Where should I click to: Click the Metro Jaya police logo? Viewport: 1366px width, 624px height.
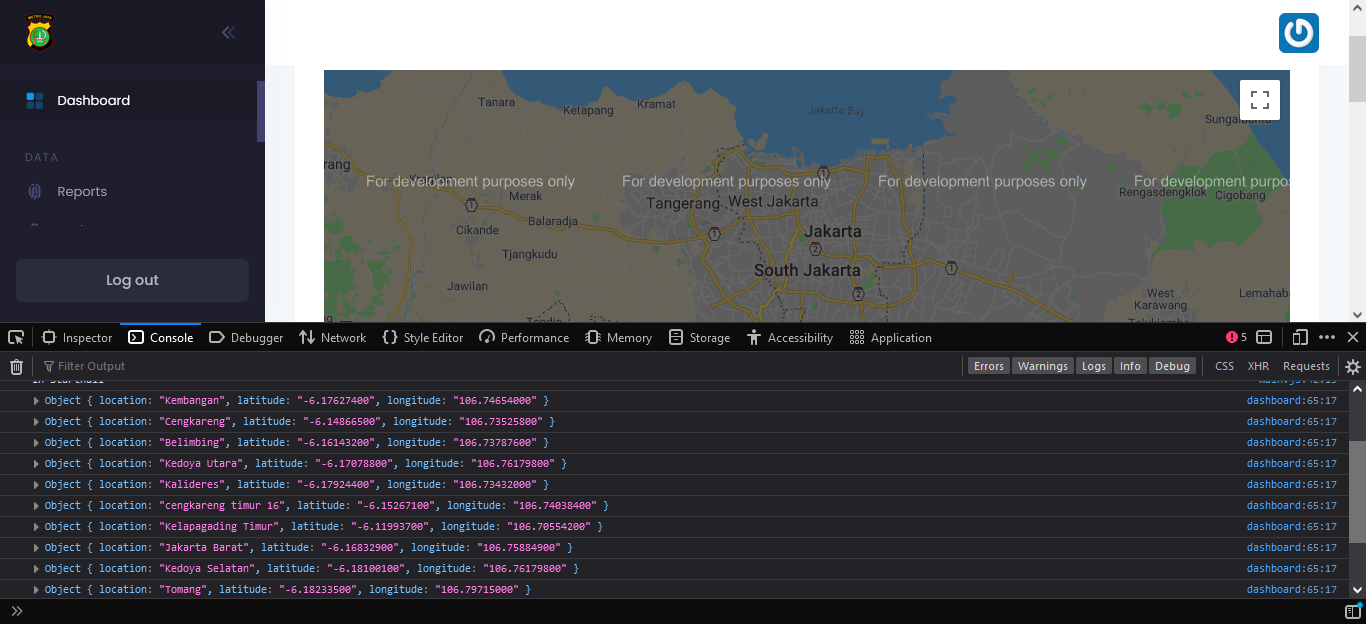(39, 32)
